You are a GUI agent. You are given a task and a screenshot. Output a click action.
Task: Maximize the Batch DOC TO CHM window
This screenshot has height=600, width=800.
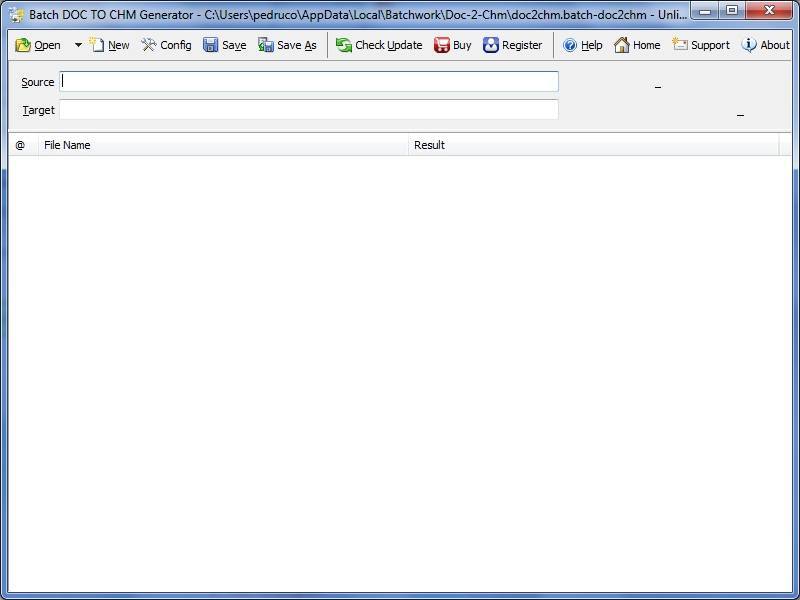pos(732,11)
